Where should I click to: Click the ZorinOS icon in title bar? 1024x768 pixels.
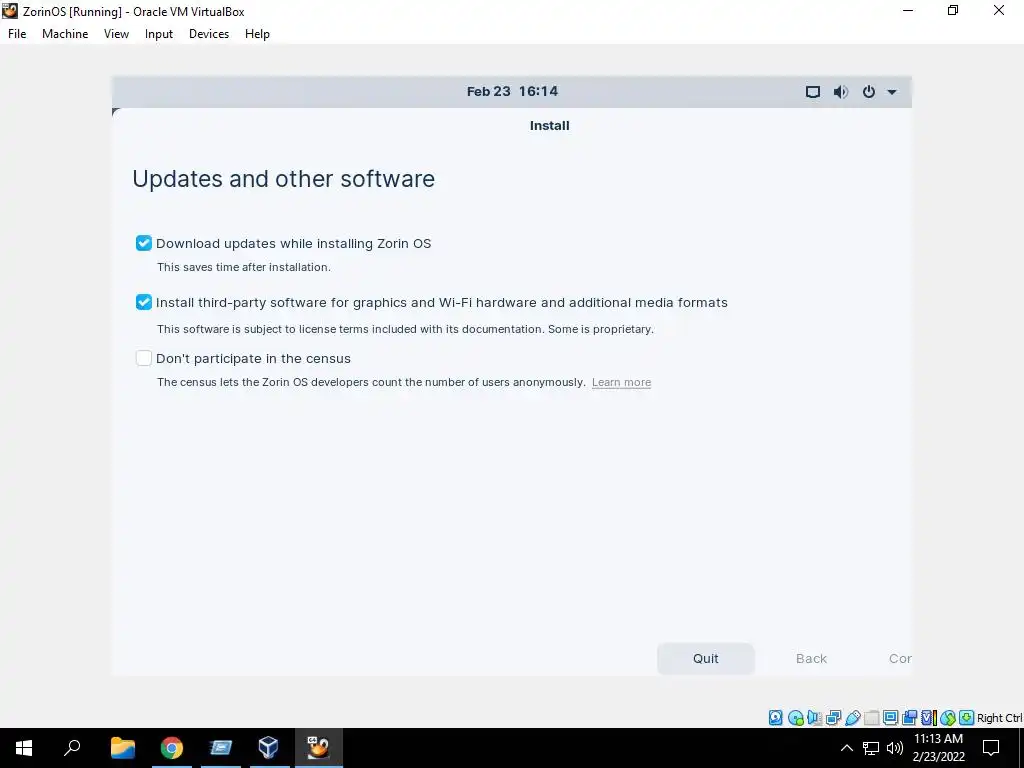tap(10, 10)
